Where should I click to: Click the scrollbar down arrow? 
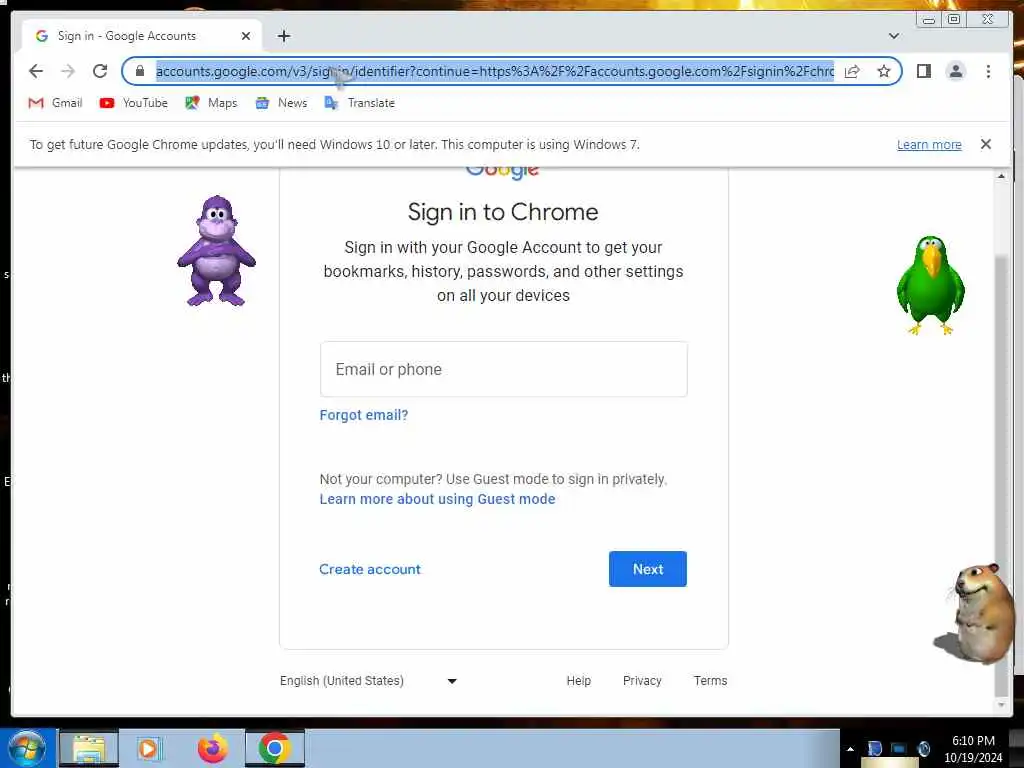1001,705
